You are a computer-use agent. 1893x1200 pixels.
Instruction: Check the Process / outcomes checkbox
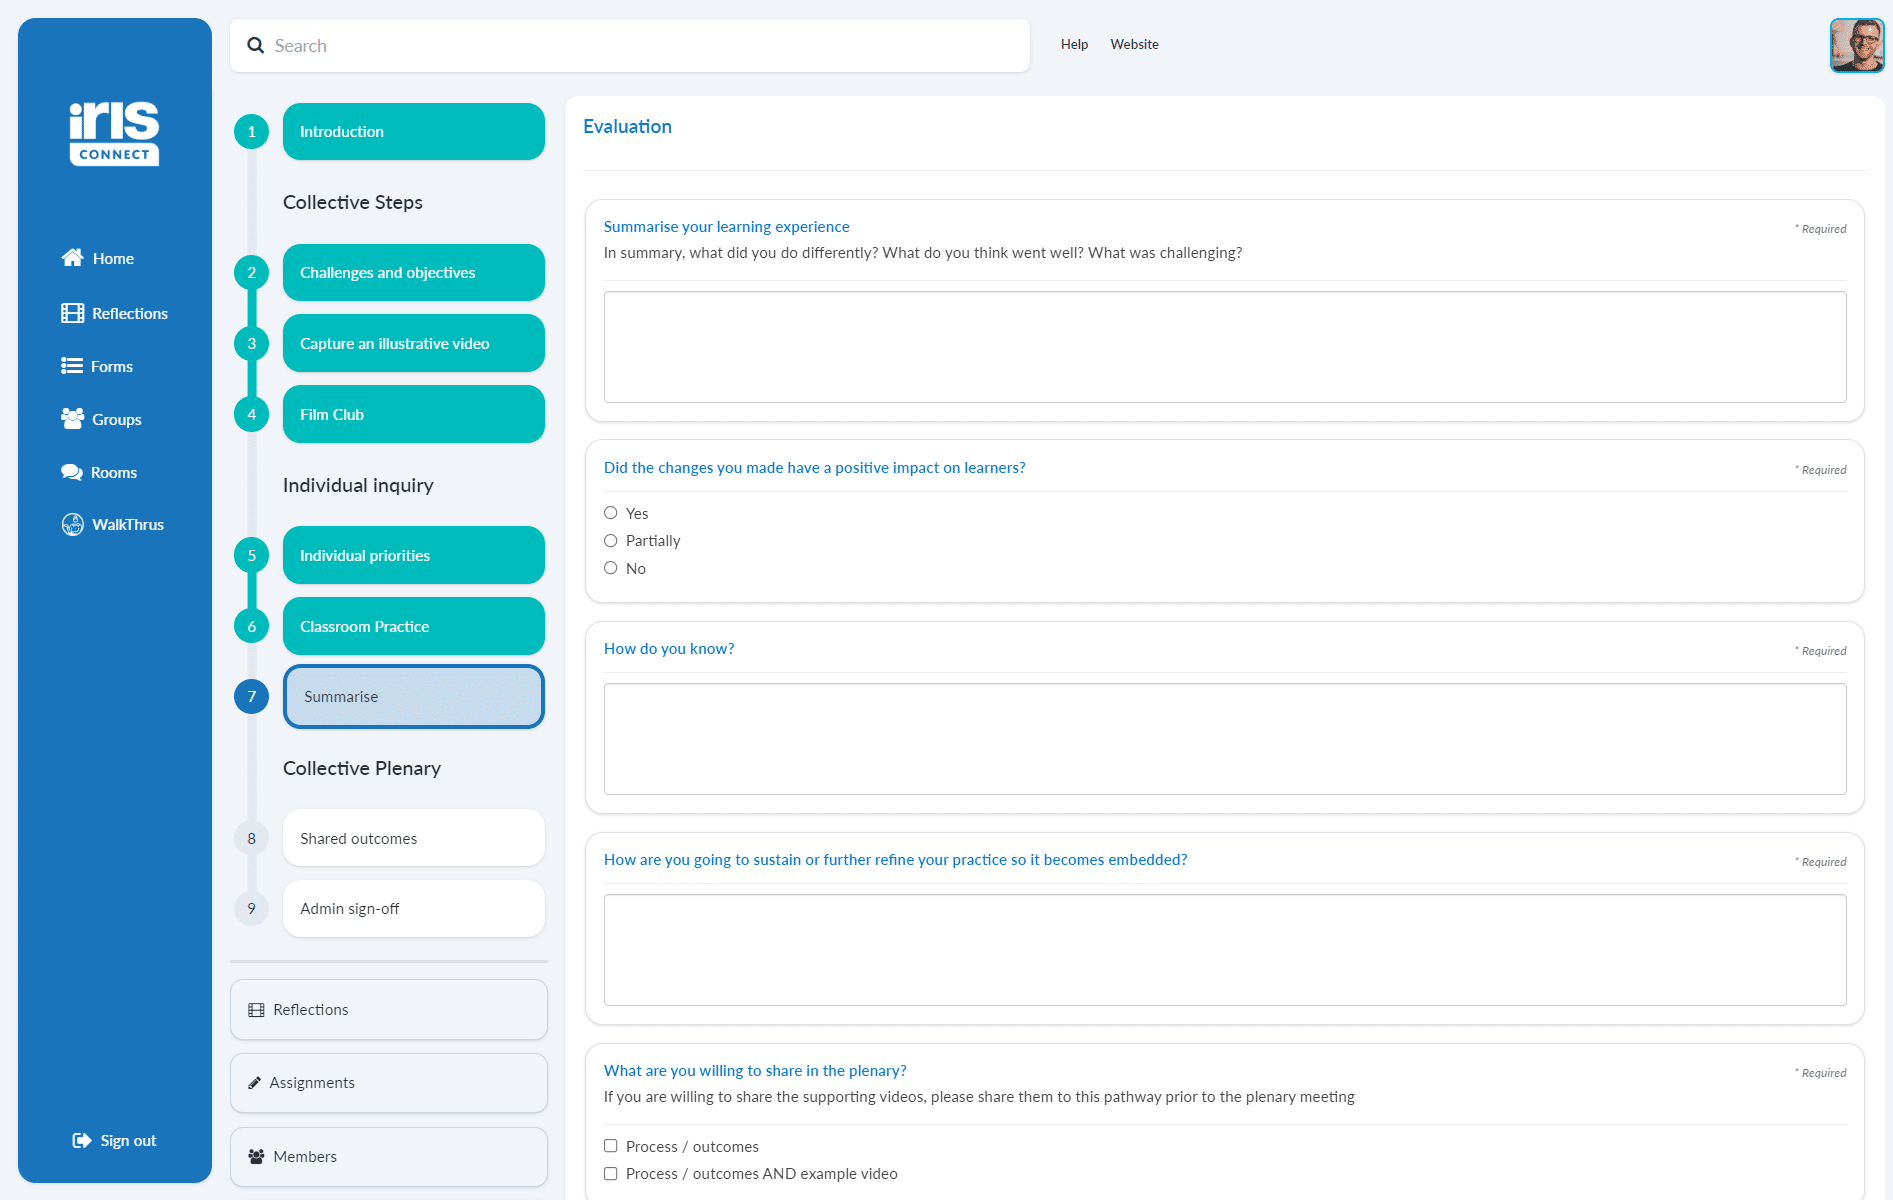tap(610, 1146)
